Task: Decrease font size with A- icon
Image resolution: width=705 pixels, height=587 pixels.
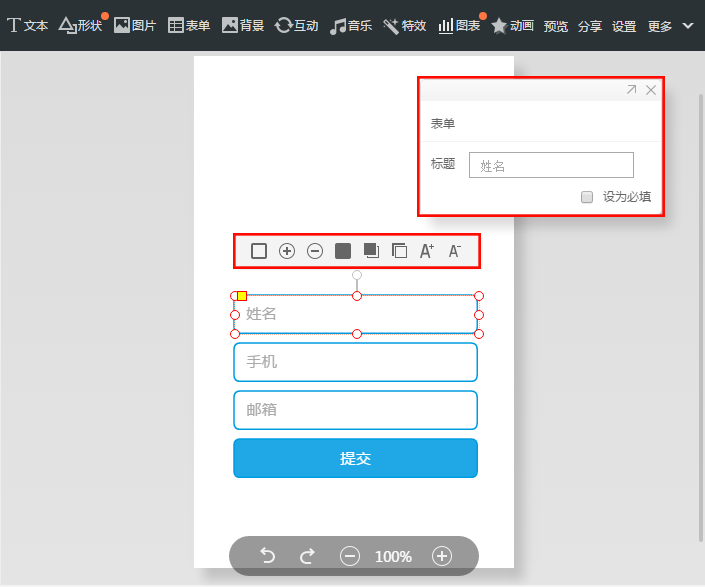Action: point(455,251)
